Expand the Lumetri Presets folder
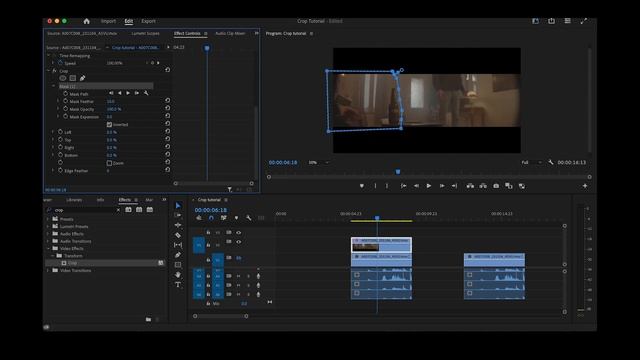 (48, 226)
